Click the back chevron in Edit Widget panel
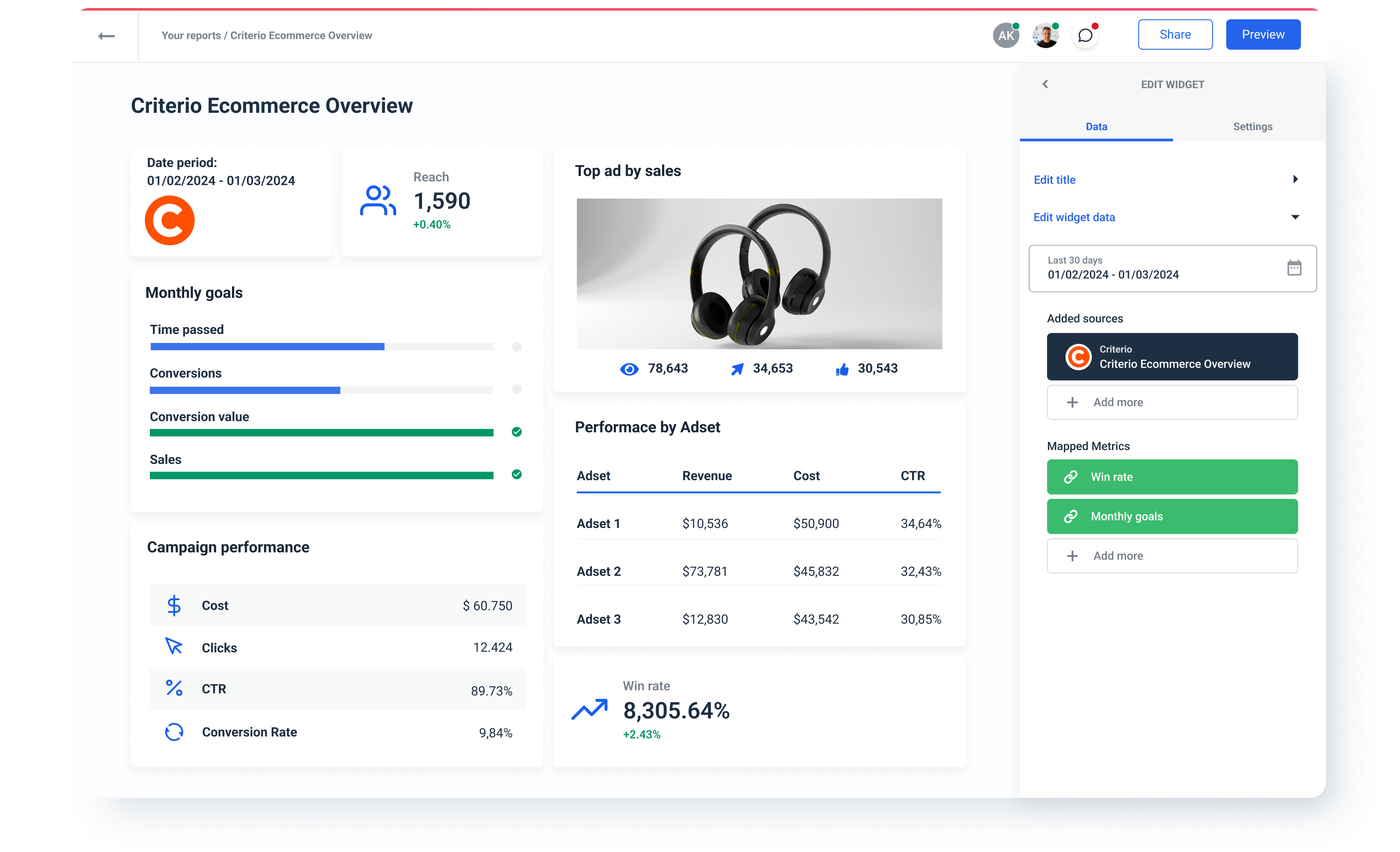The image size is (1400, 852). click(x=1045, y=84)
